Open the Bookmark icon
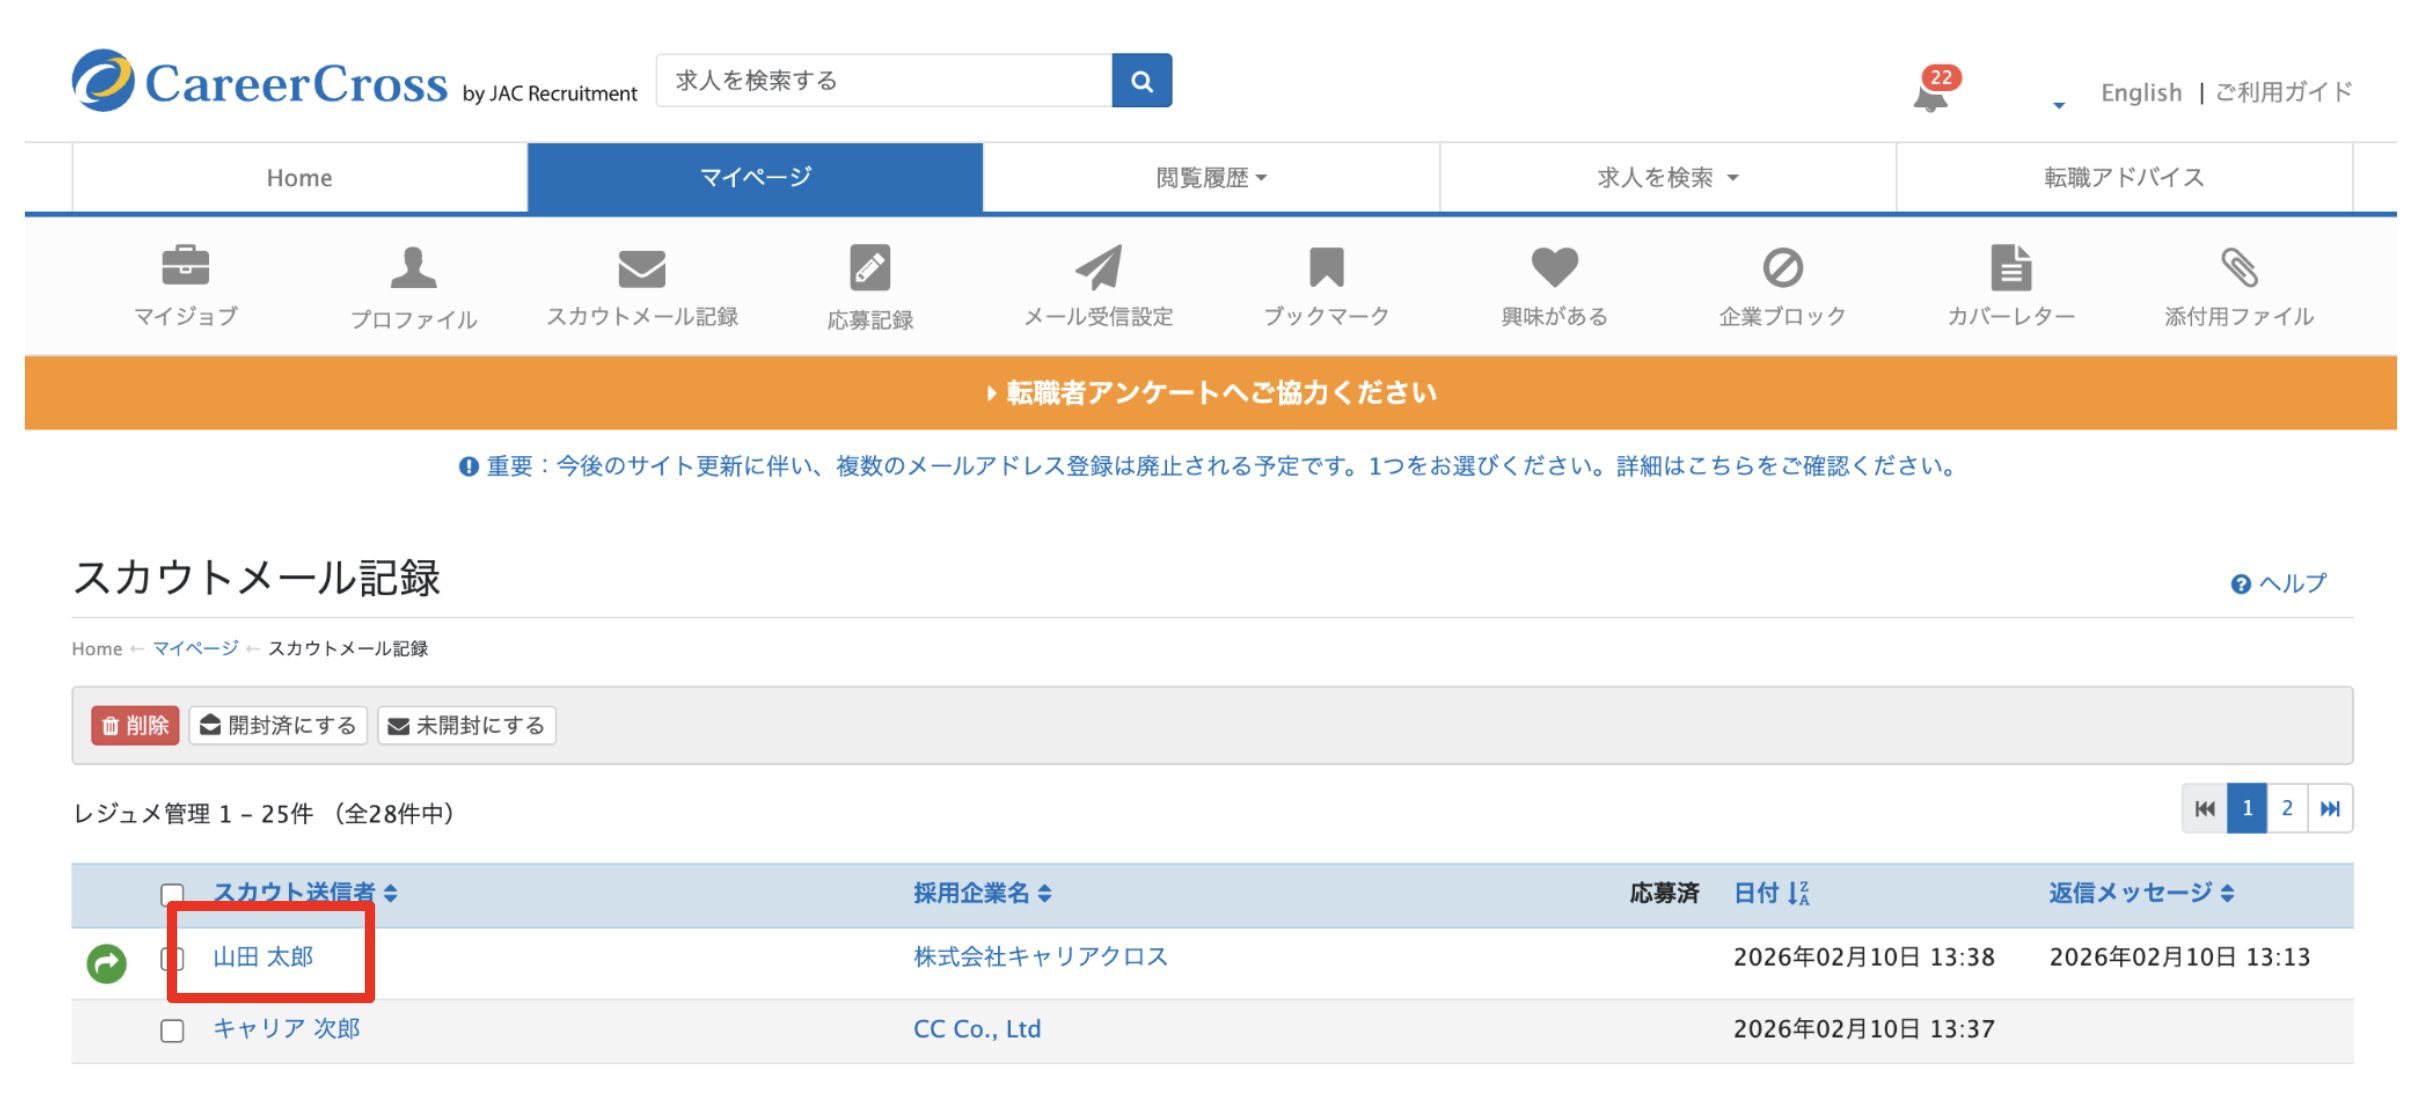2430x1116 pixels. pos(1326,268)
